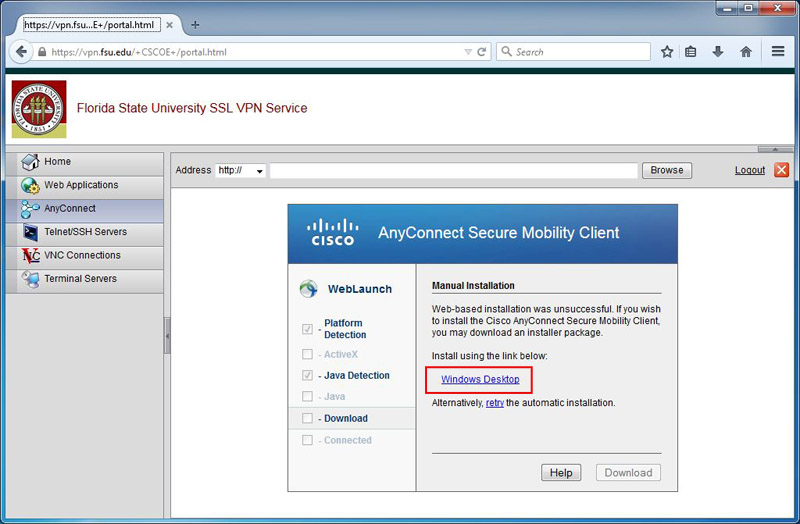The image size is (800, 524).
Task: Click the WebLaunch globe icon
Action: (309, 289)
